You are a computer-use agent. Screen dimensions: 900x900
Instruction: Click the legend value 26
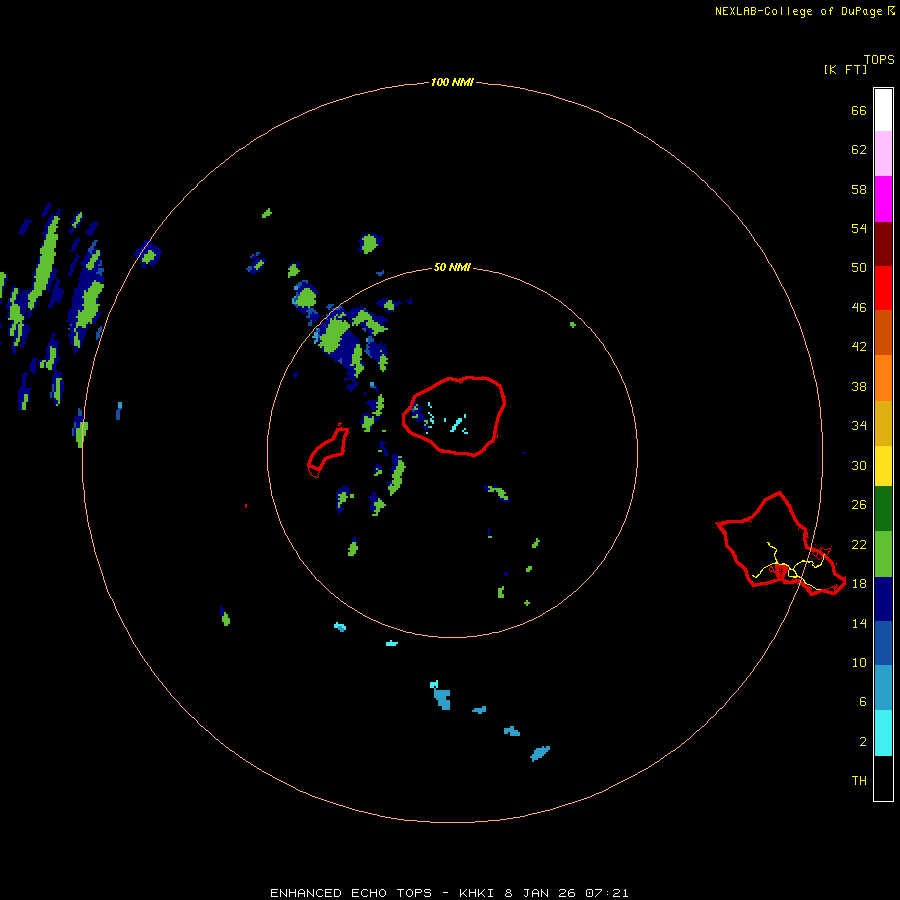pyautogui.click(x=859, y=505)
